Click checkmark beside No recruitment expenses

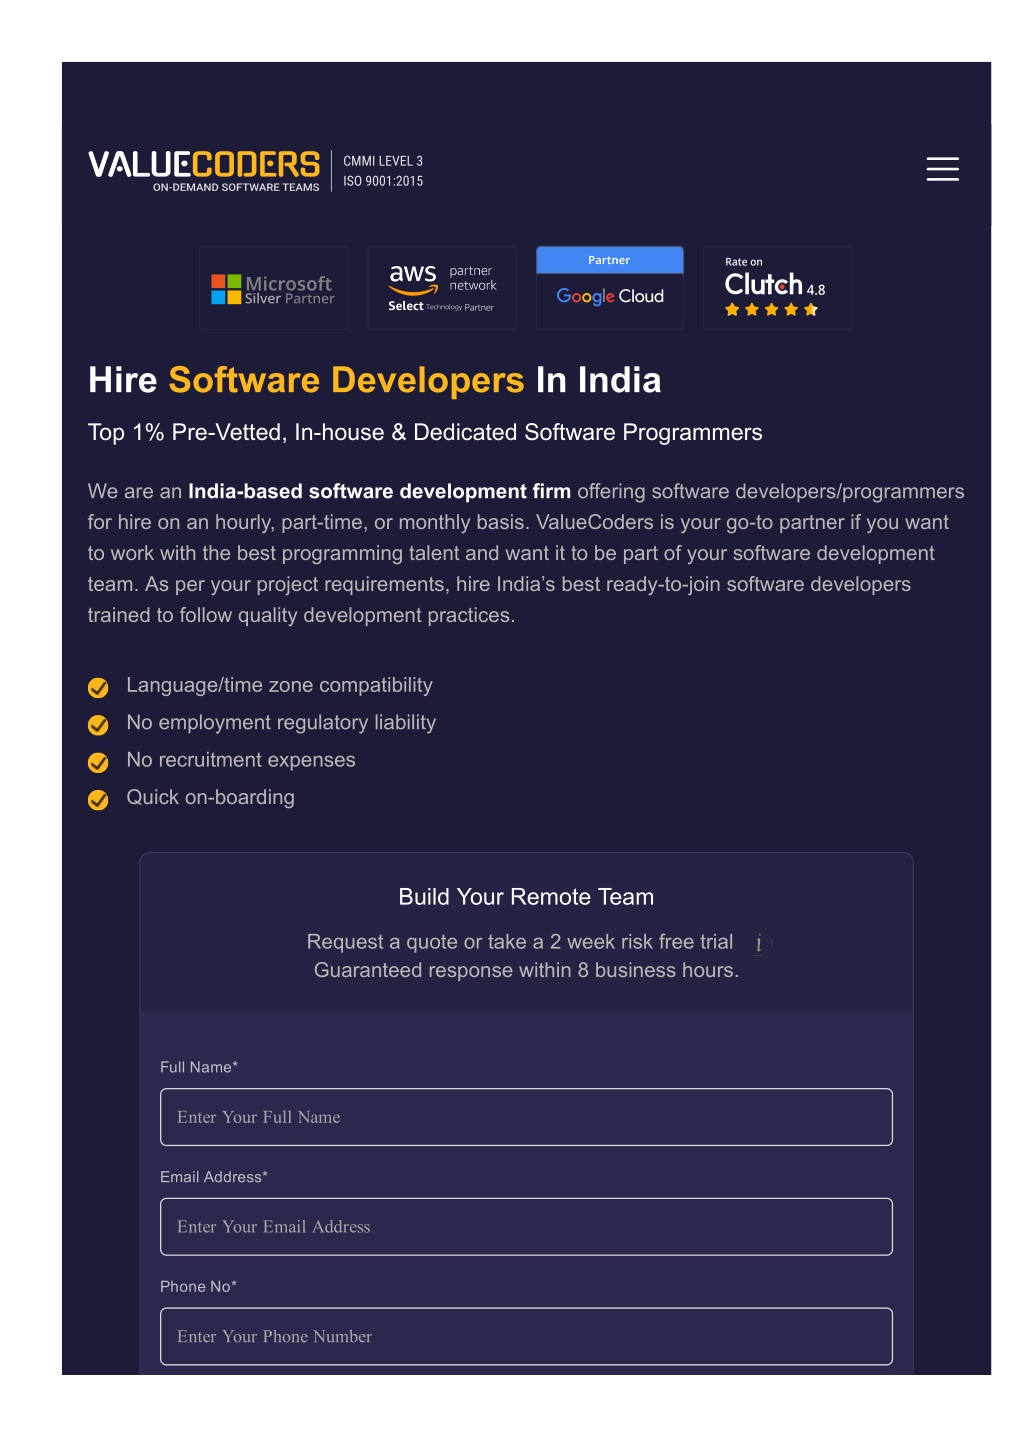98,762
